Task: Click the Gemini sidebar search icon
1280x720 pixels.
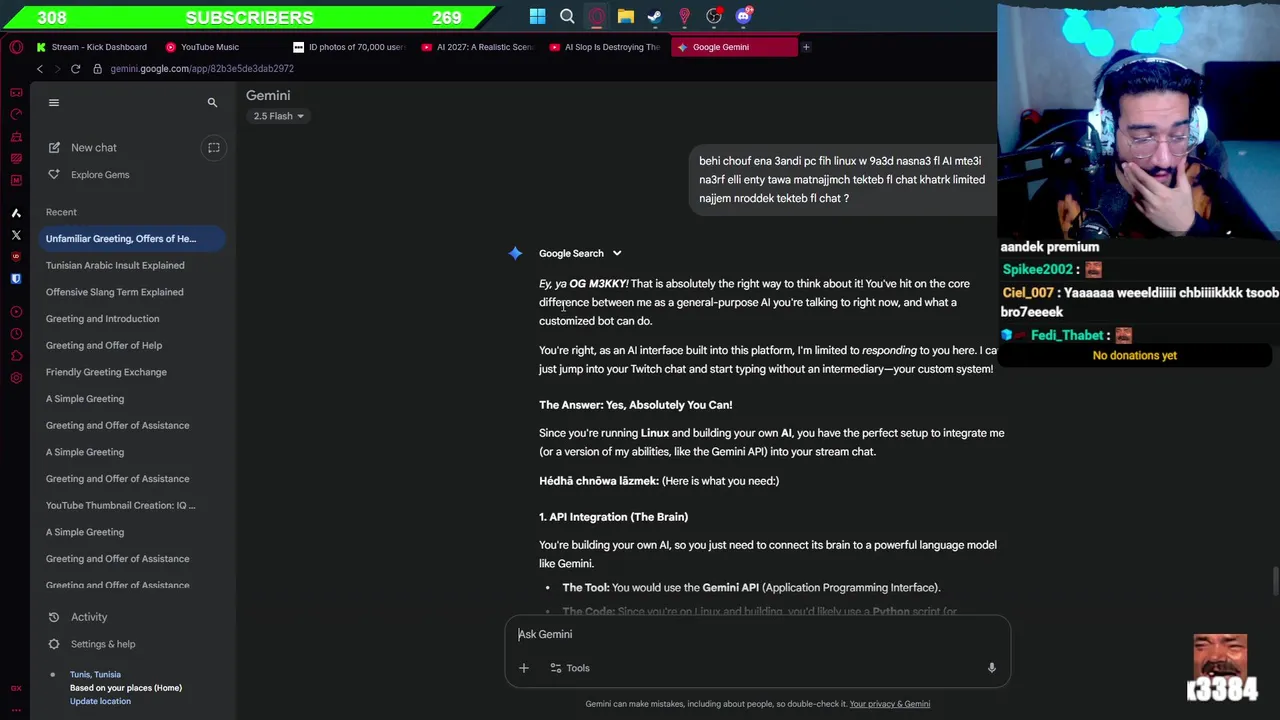Action: coord(212,102)
